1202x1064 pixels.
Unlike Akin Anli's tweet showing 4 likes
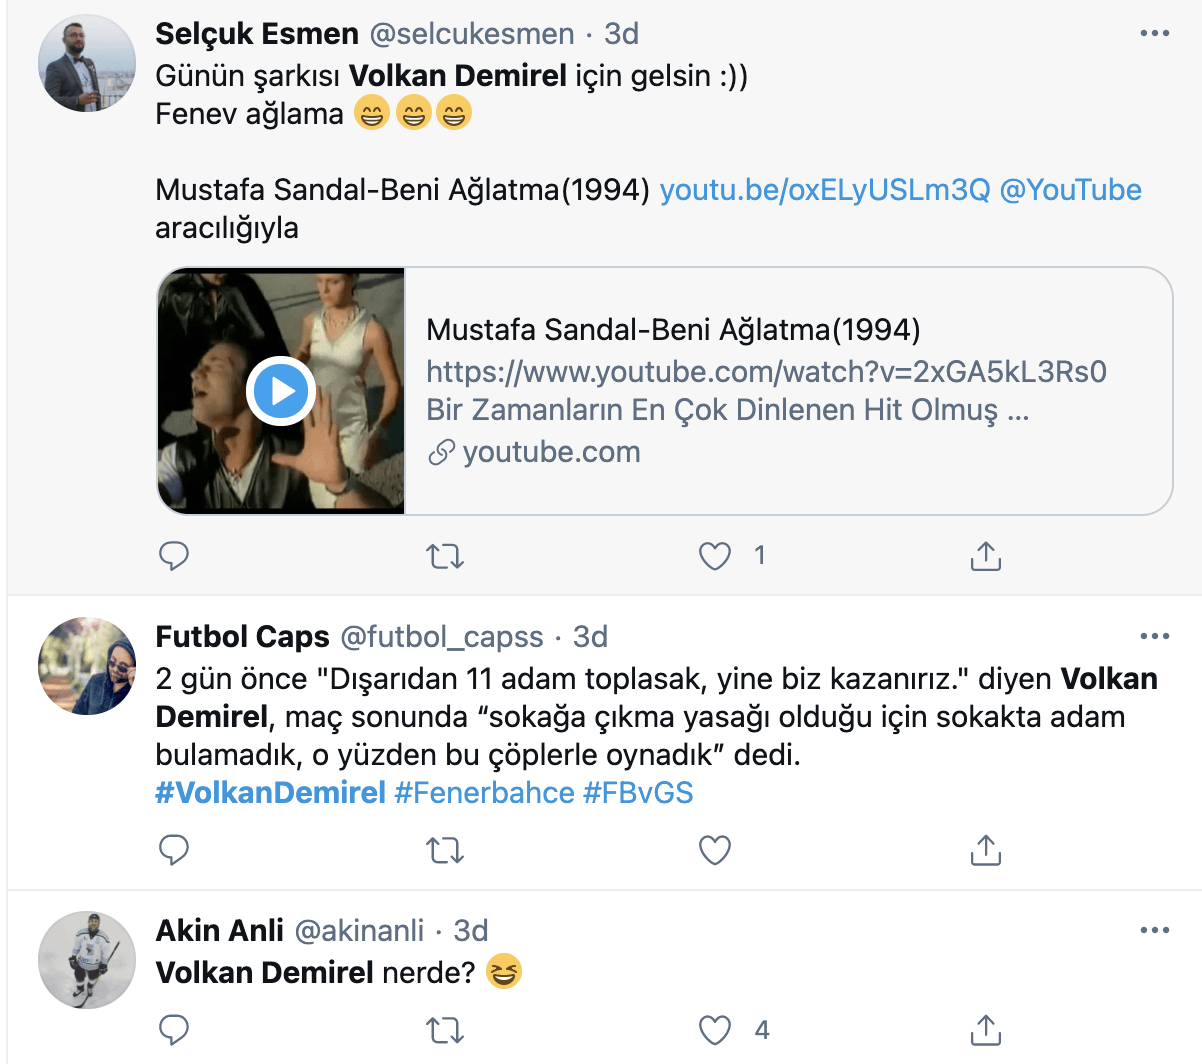click(714, 1029)
